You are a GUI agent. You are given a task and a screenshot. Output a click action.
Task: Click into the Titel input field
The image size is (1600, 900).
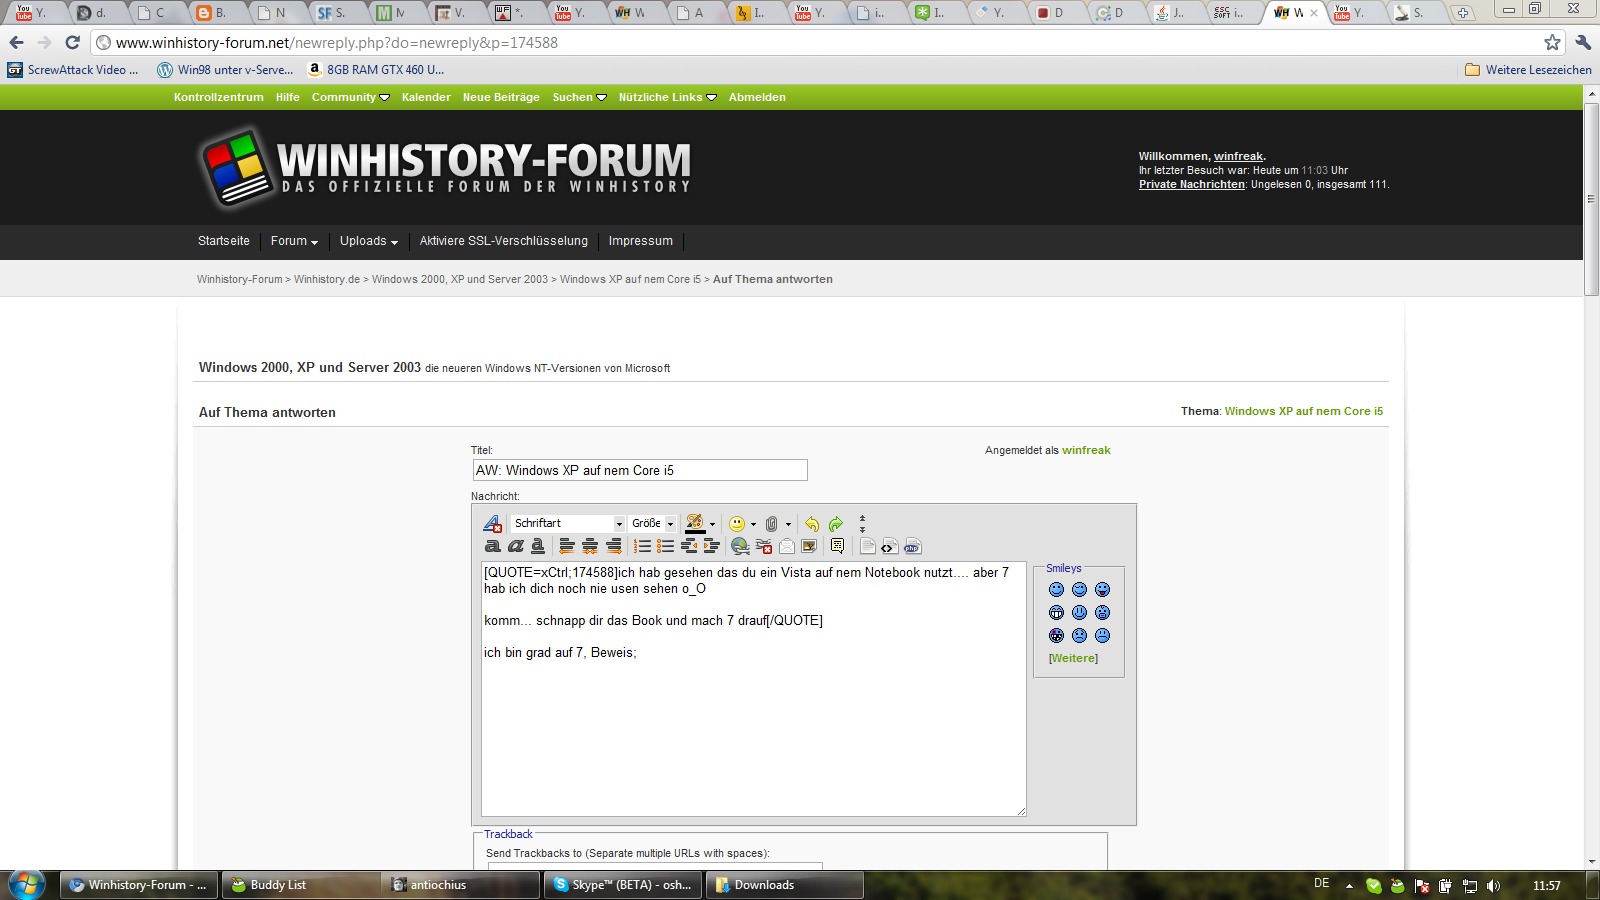(639, 470)
